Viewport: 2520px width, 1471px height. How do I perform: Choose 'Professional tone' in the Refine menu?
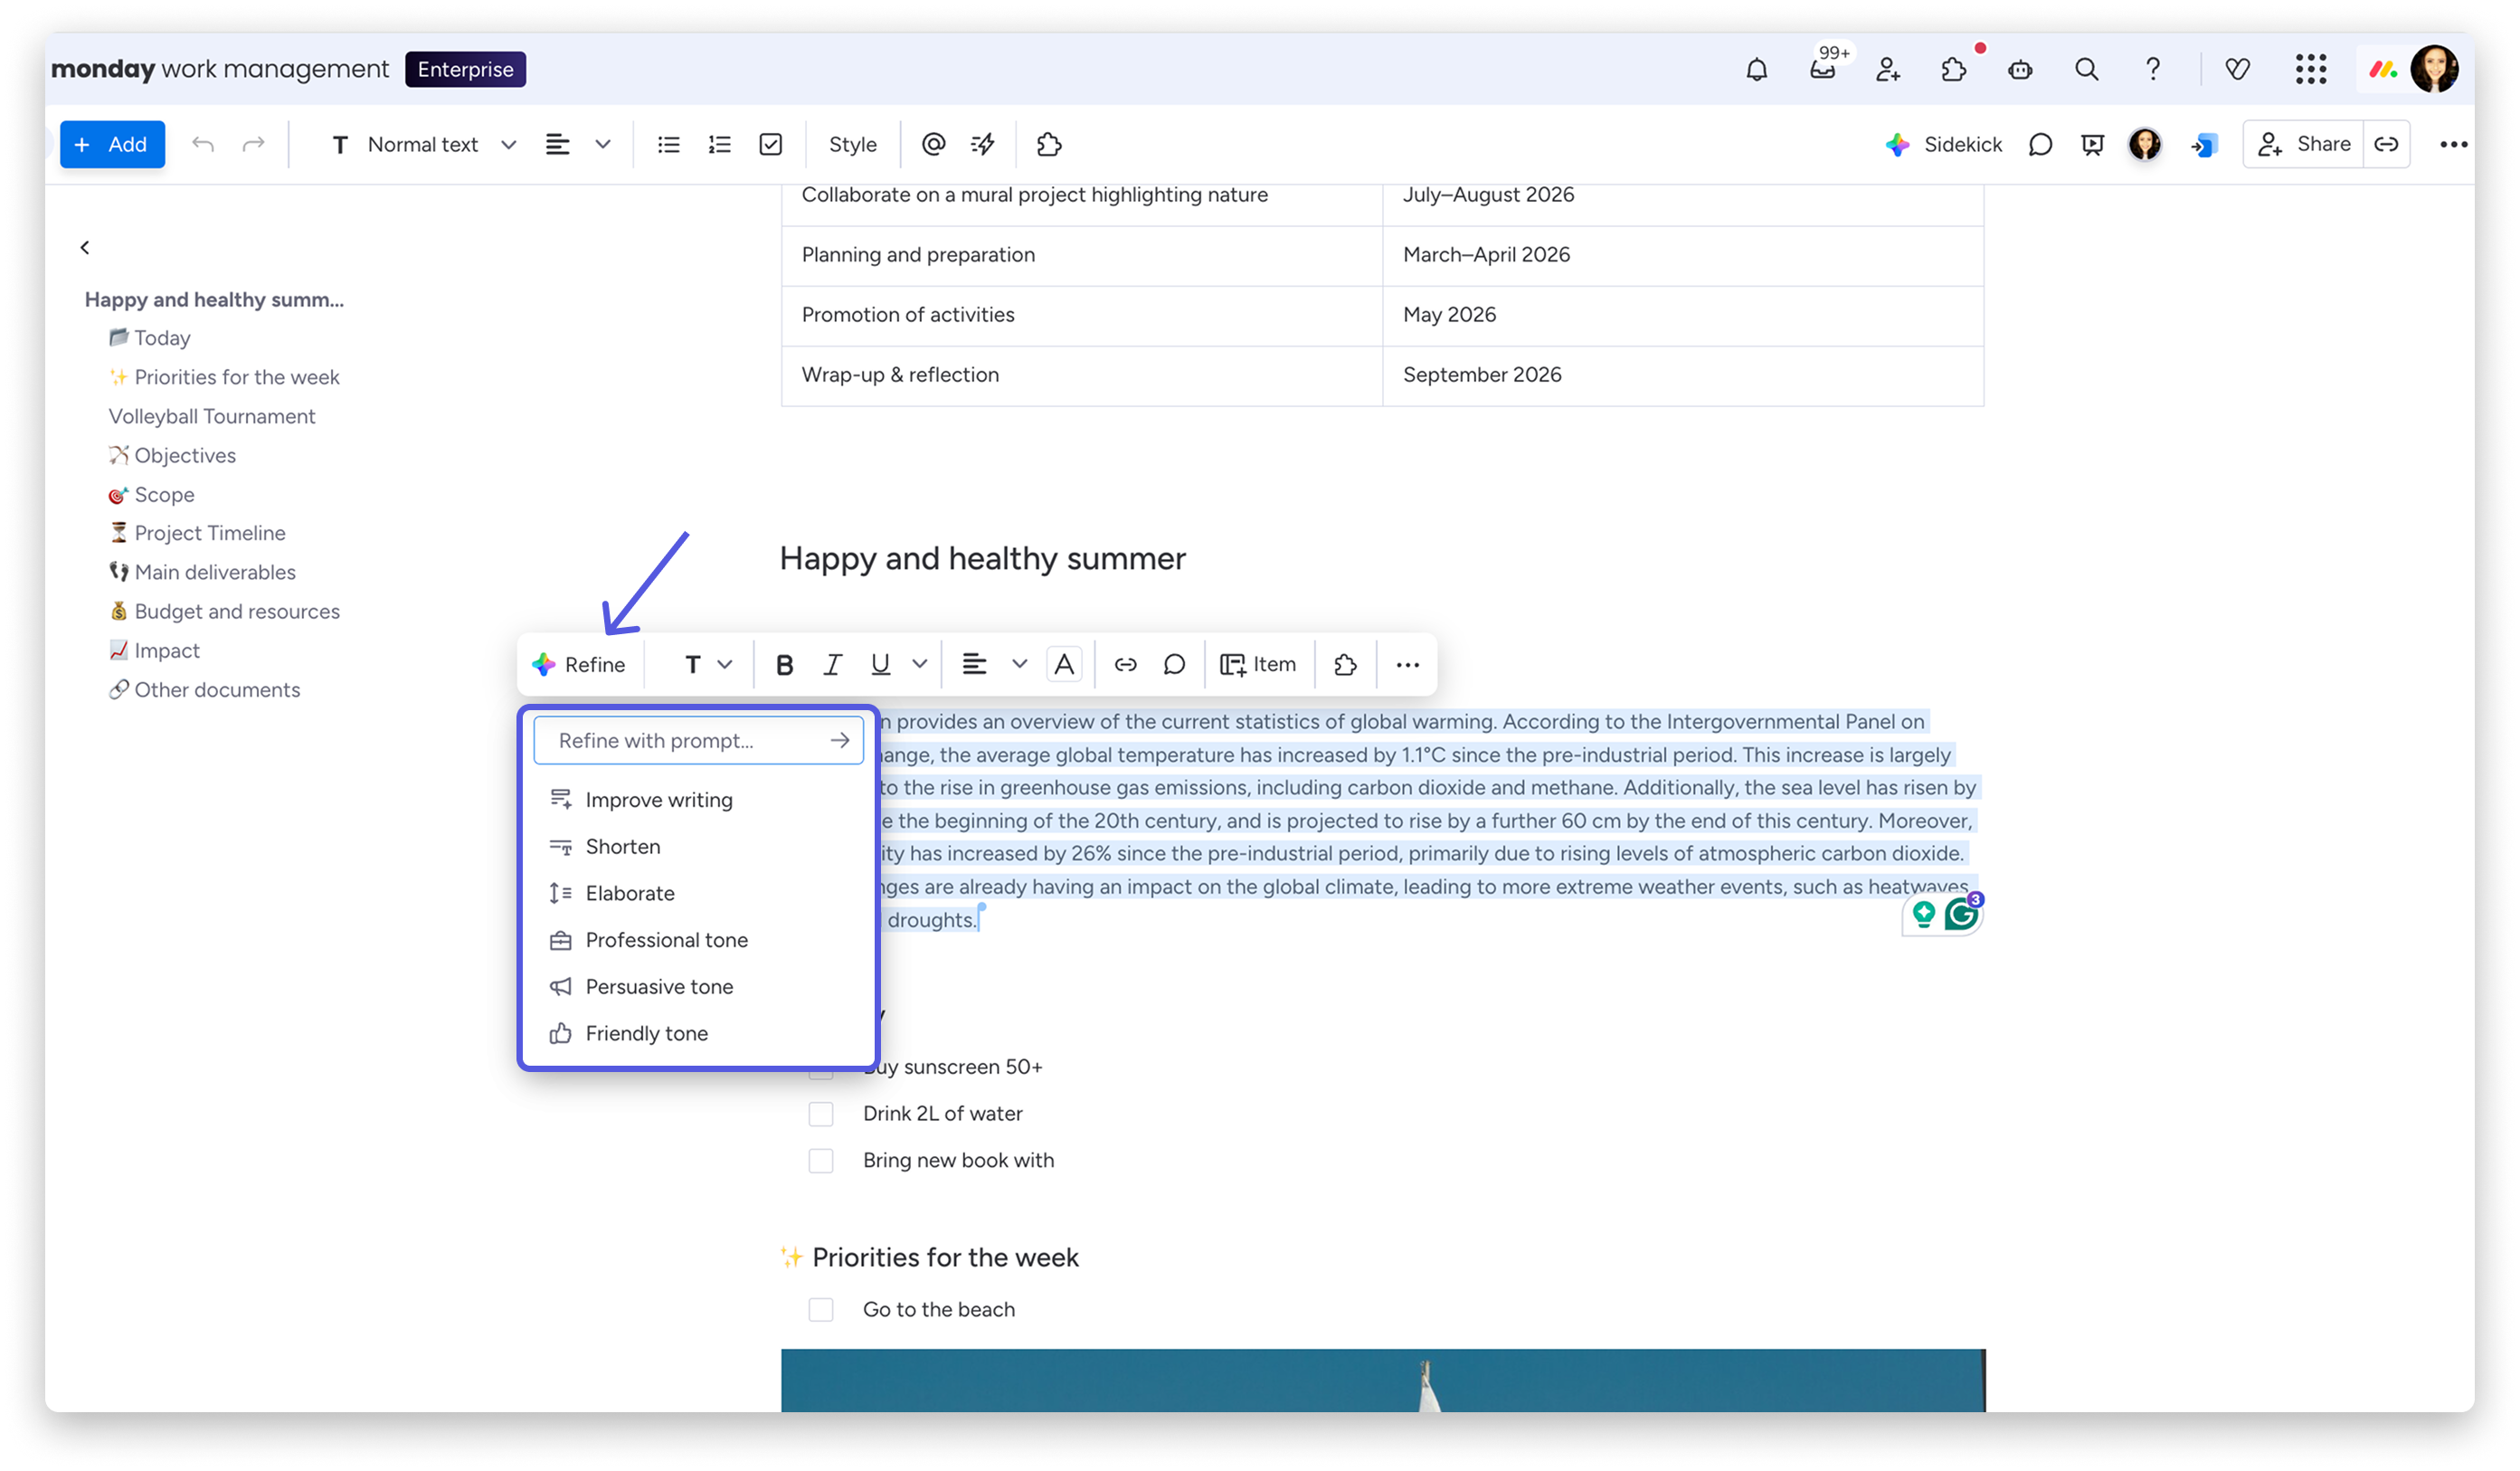[666, 939]
